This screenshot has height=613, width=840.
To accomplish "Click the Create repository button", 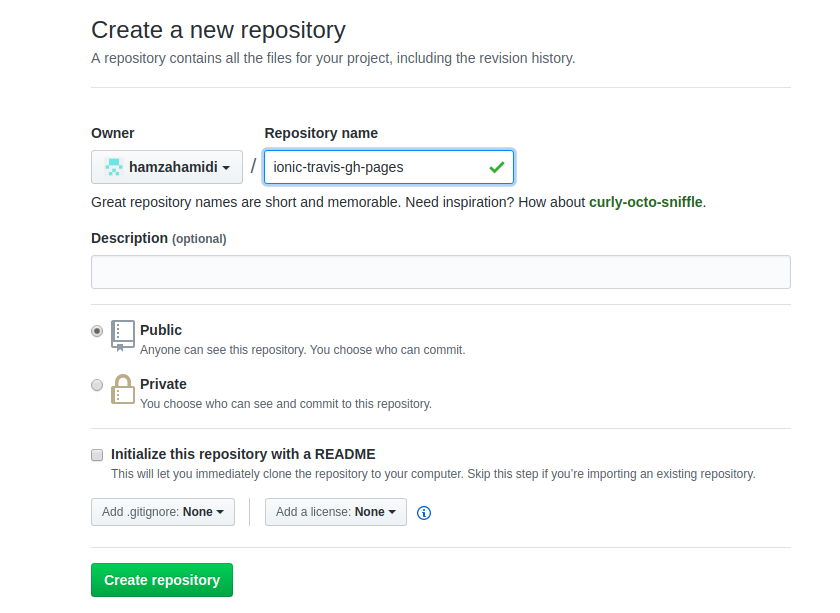I will (162, 580).
